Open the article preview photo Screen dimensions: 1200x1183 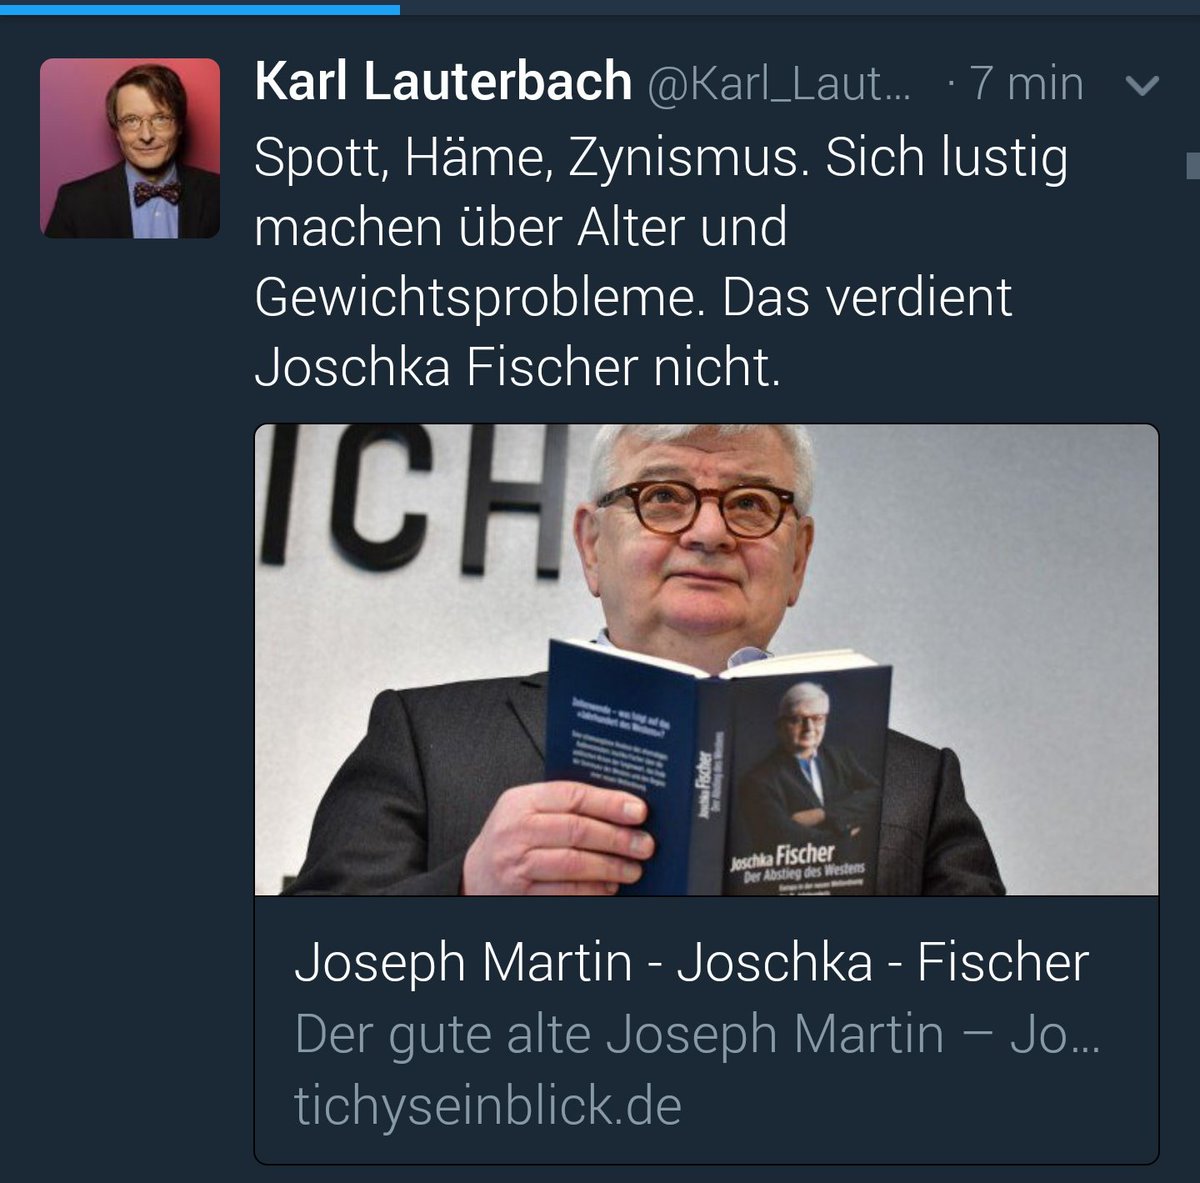707,660
